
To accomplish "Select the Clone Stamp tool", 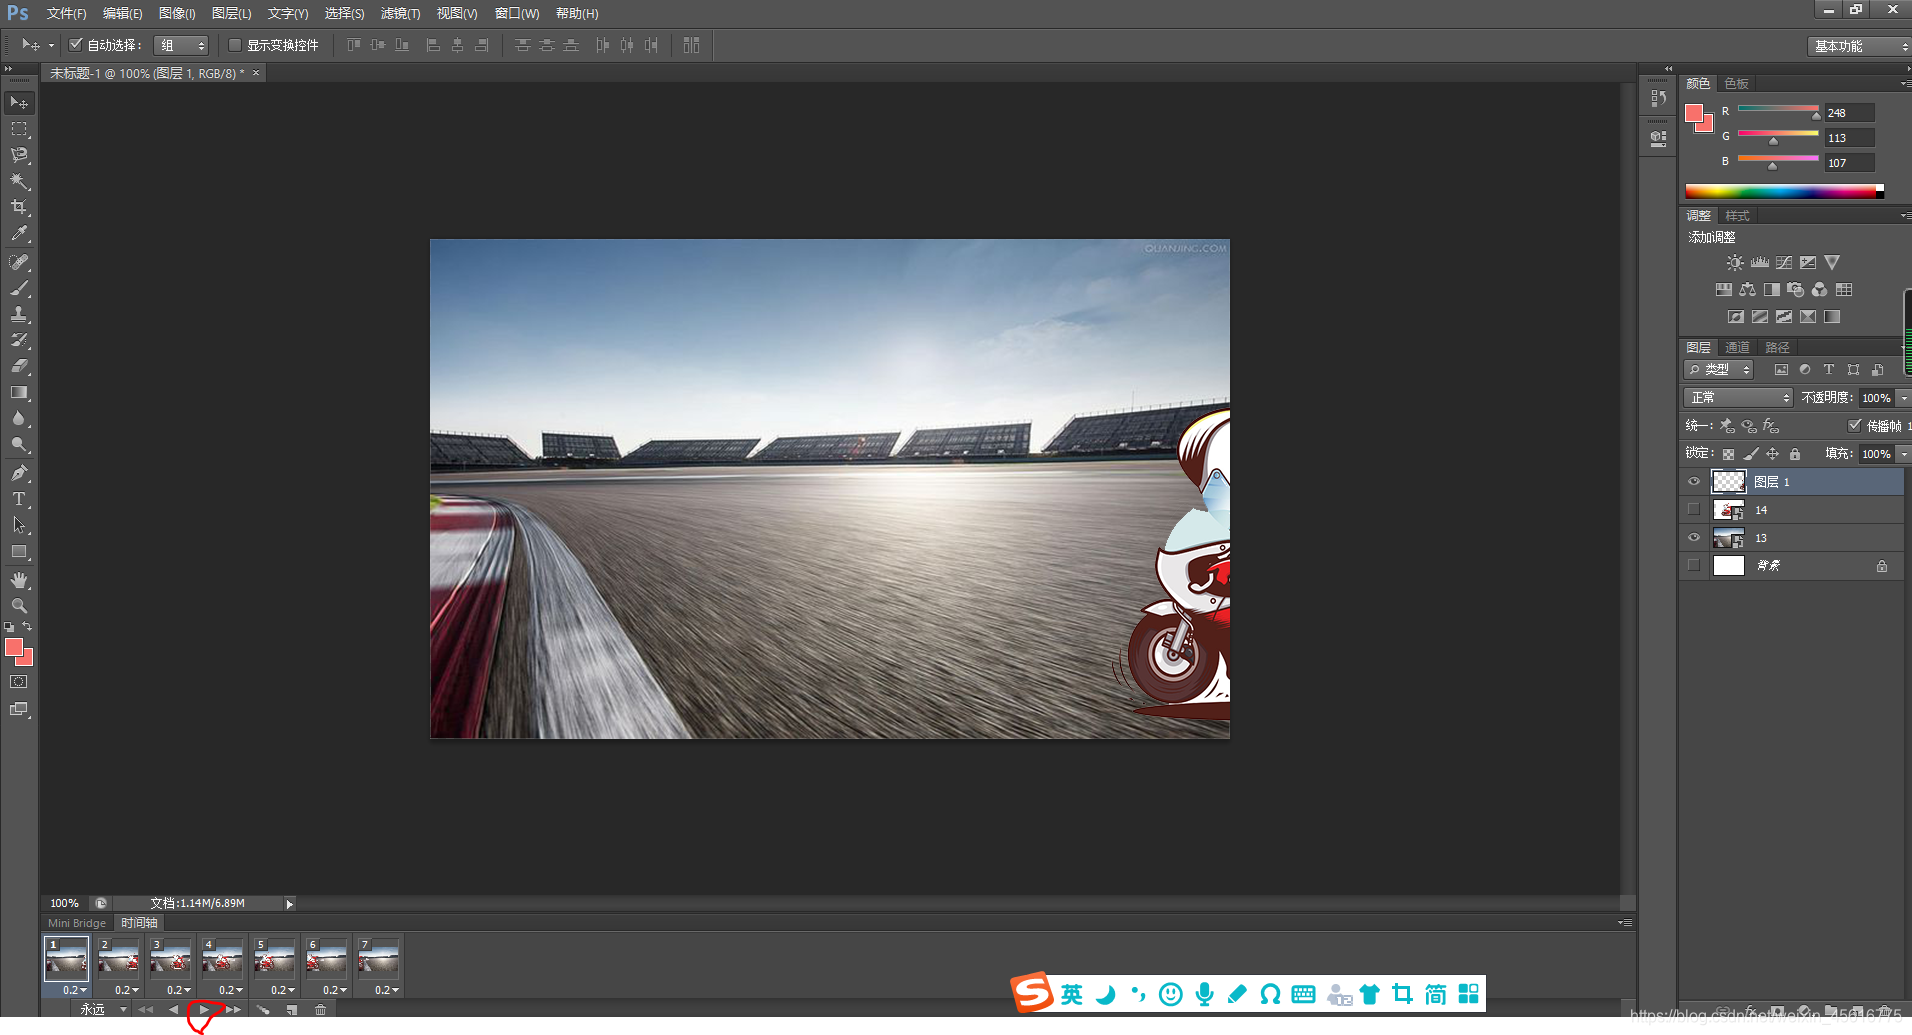I will (x=19, y=314).
